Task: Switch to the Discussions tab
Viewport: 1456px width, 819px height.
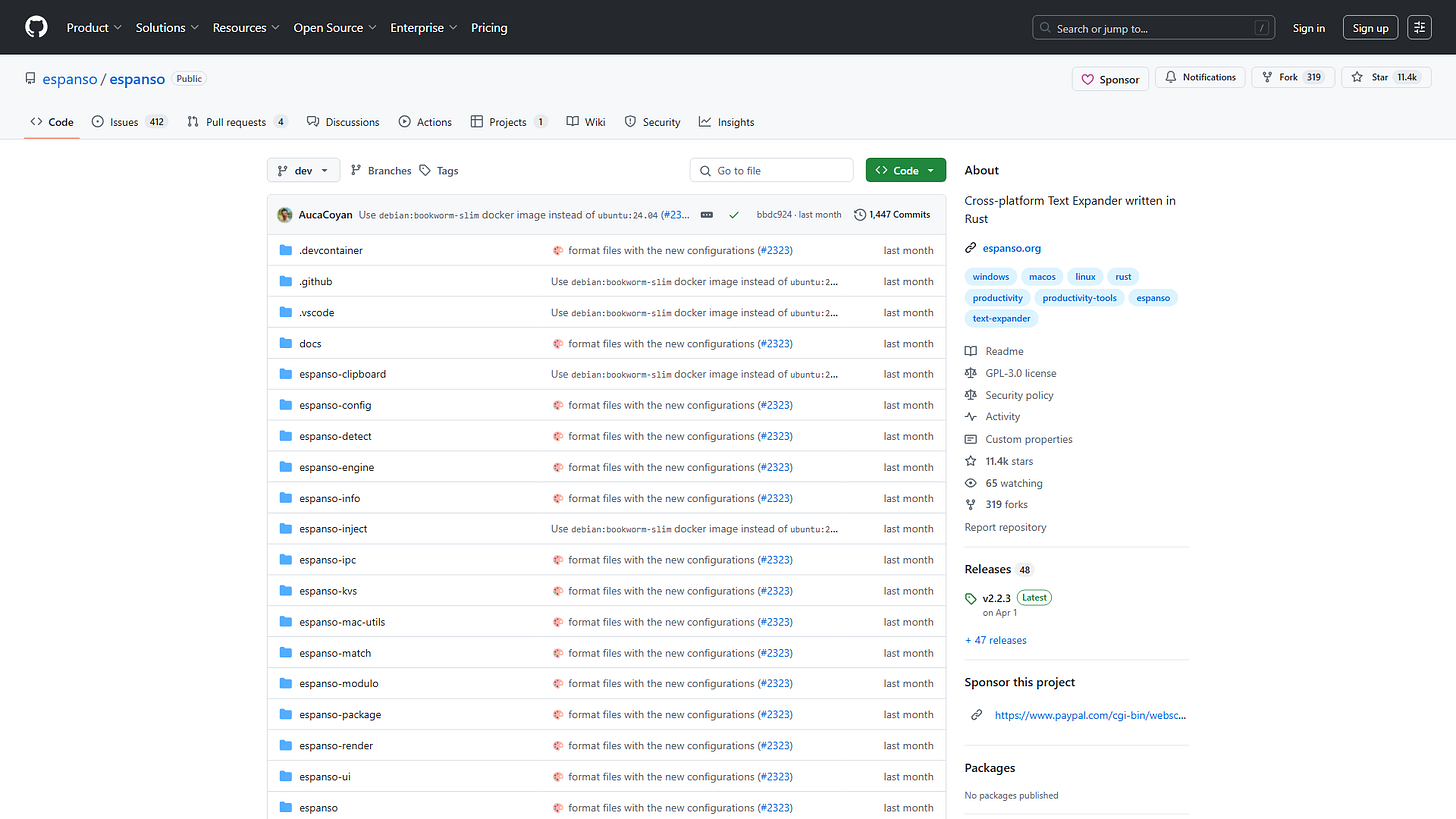Action: 343,122
